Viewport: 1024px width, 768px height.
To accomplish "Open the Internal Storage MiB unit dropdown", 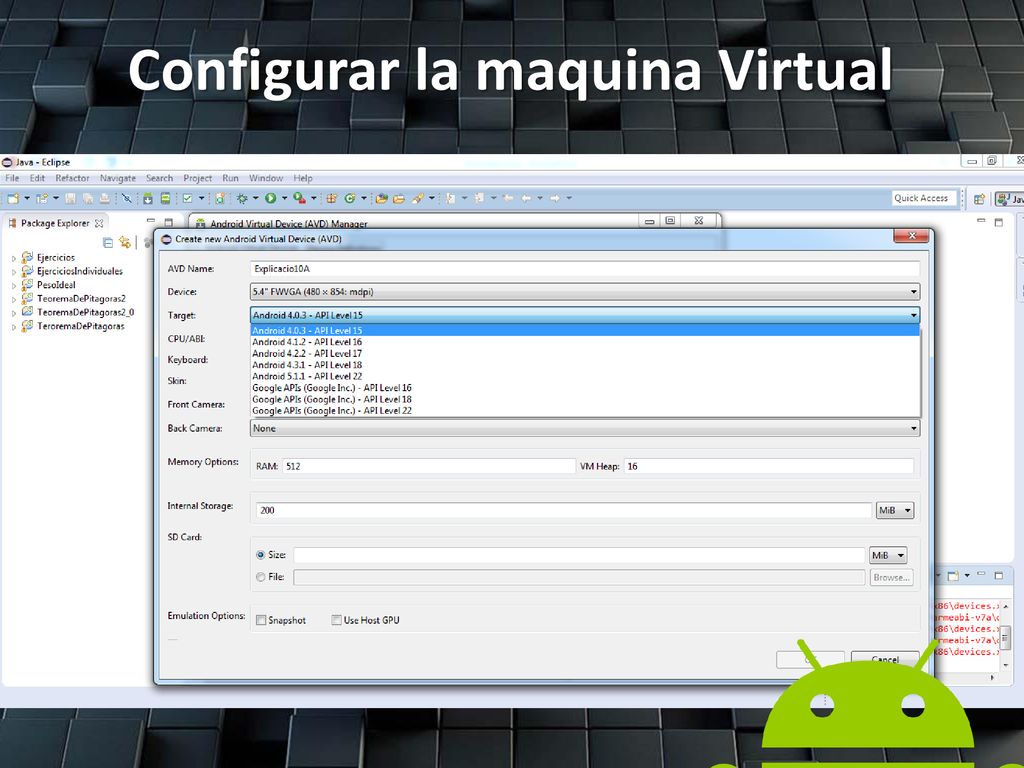I will (895, 511).
